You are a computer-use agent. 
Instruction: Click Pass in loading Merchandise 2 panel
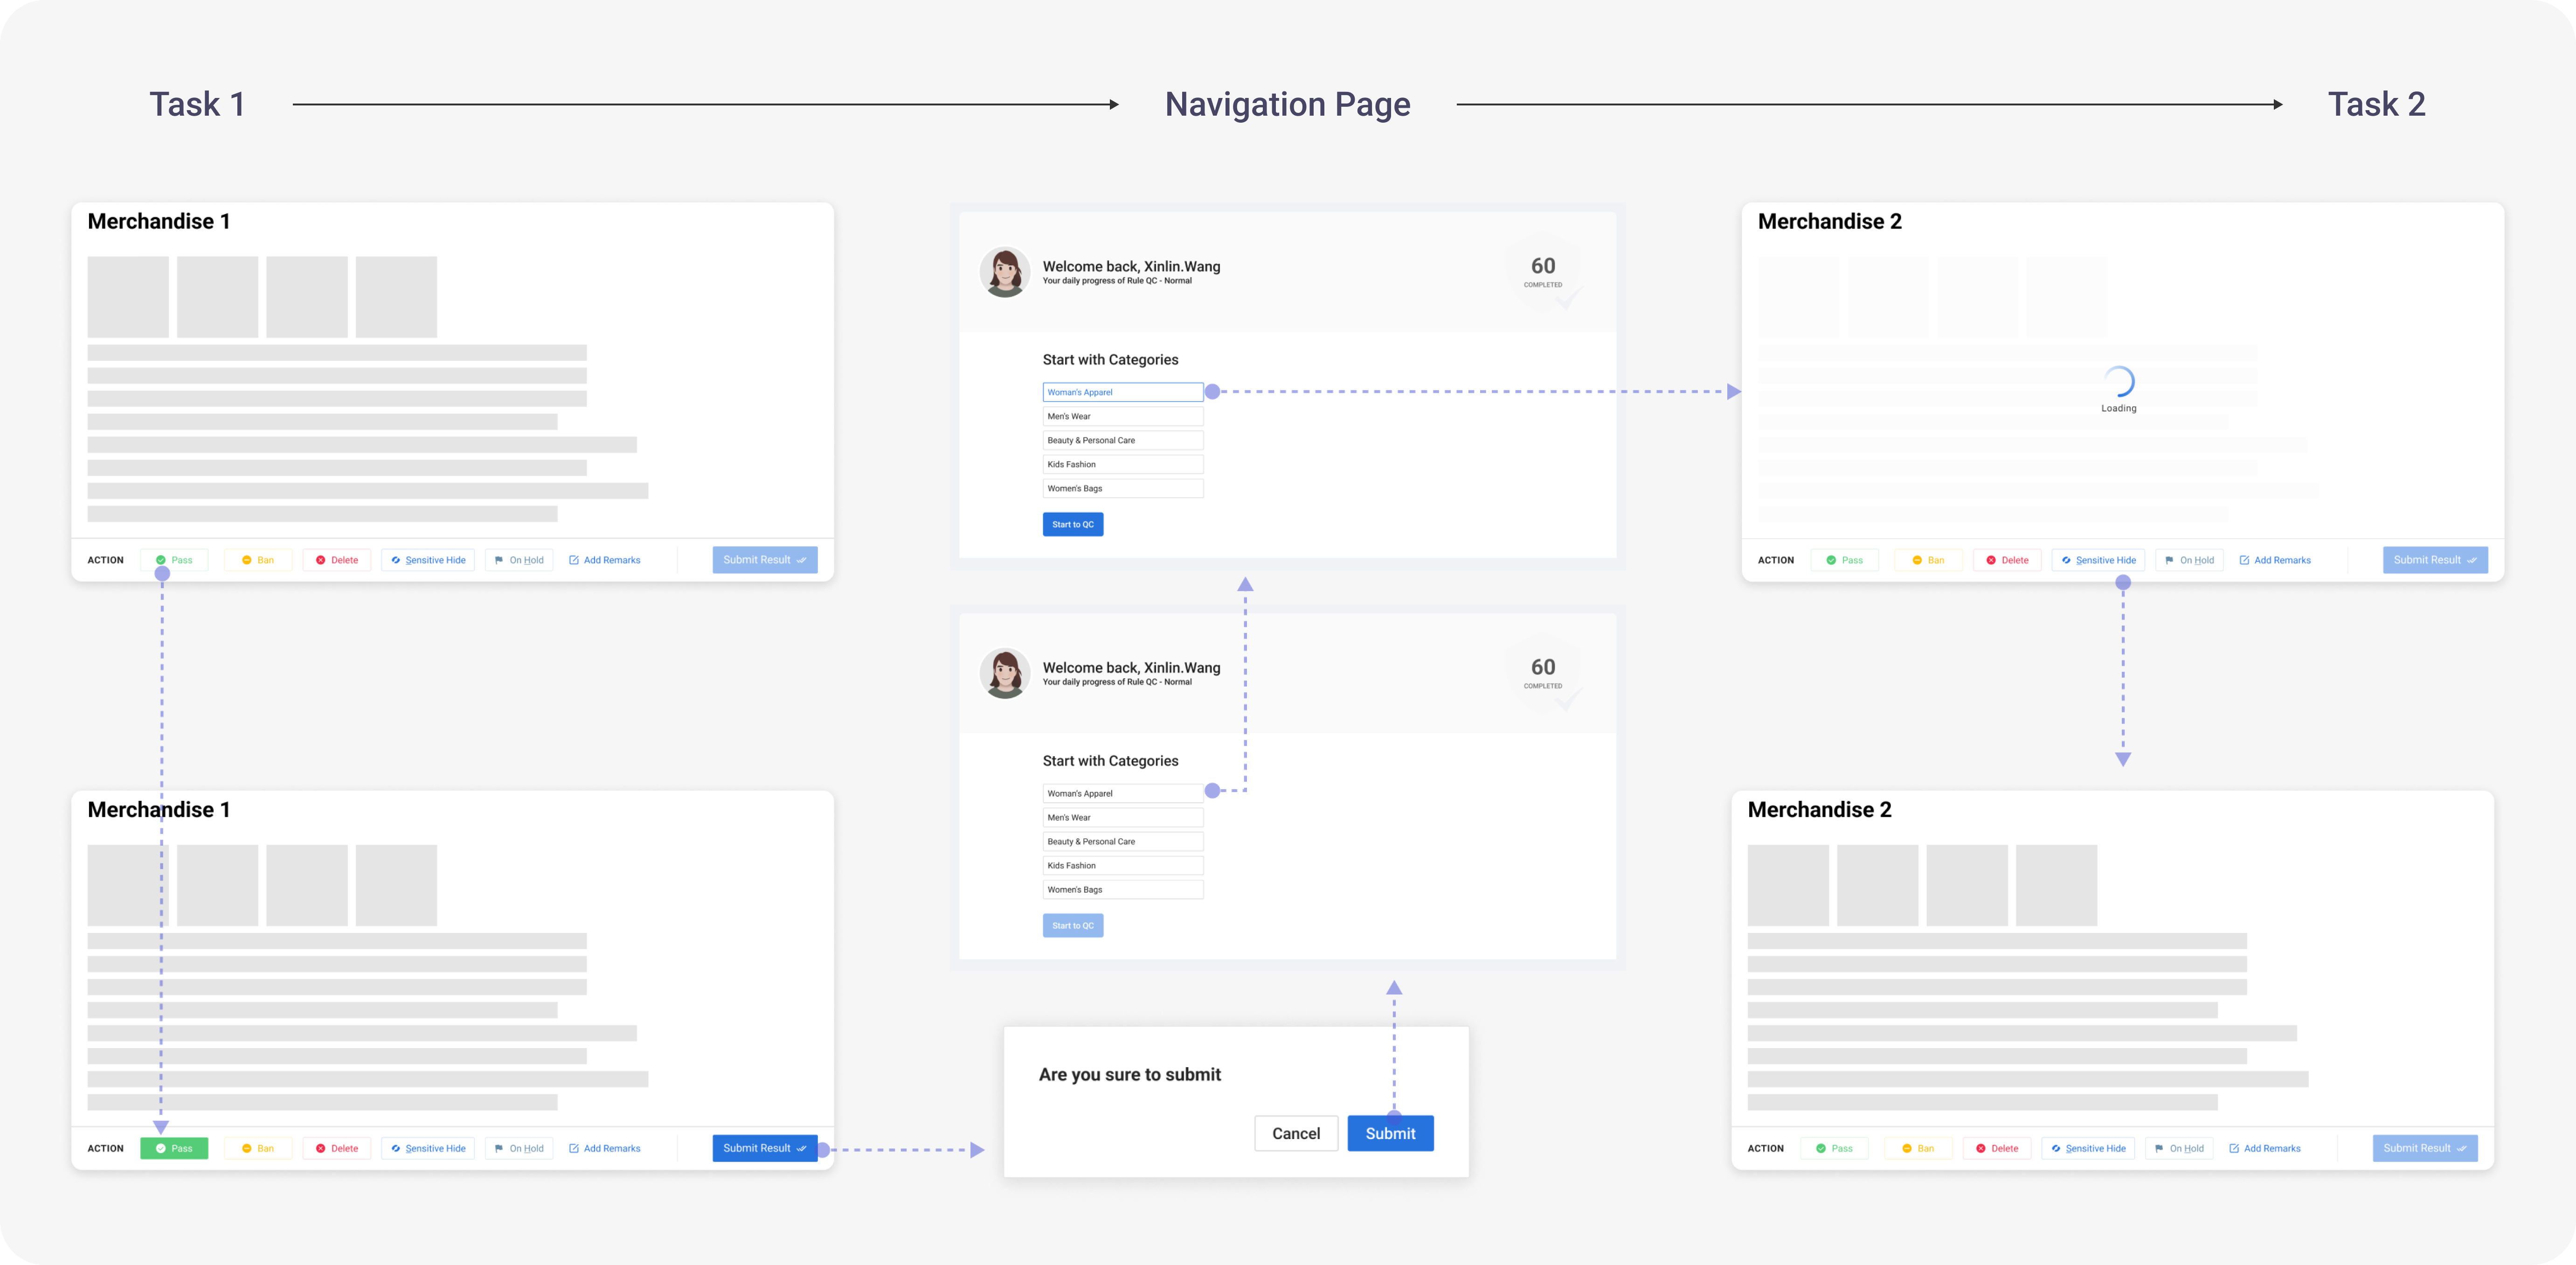(1845, 560)
